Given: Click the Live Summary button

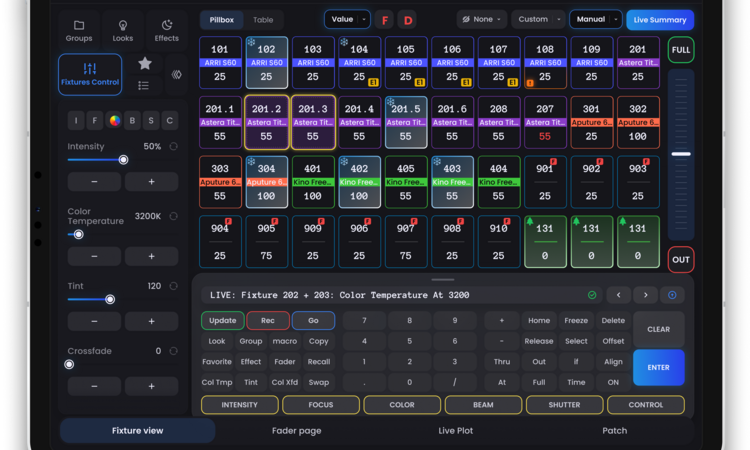Looking at the screenshot, I should pyautogui.click(x=660, y=20).
